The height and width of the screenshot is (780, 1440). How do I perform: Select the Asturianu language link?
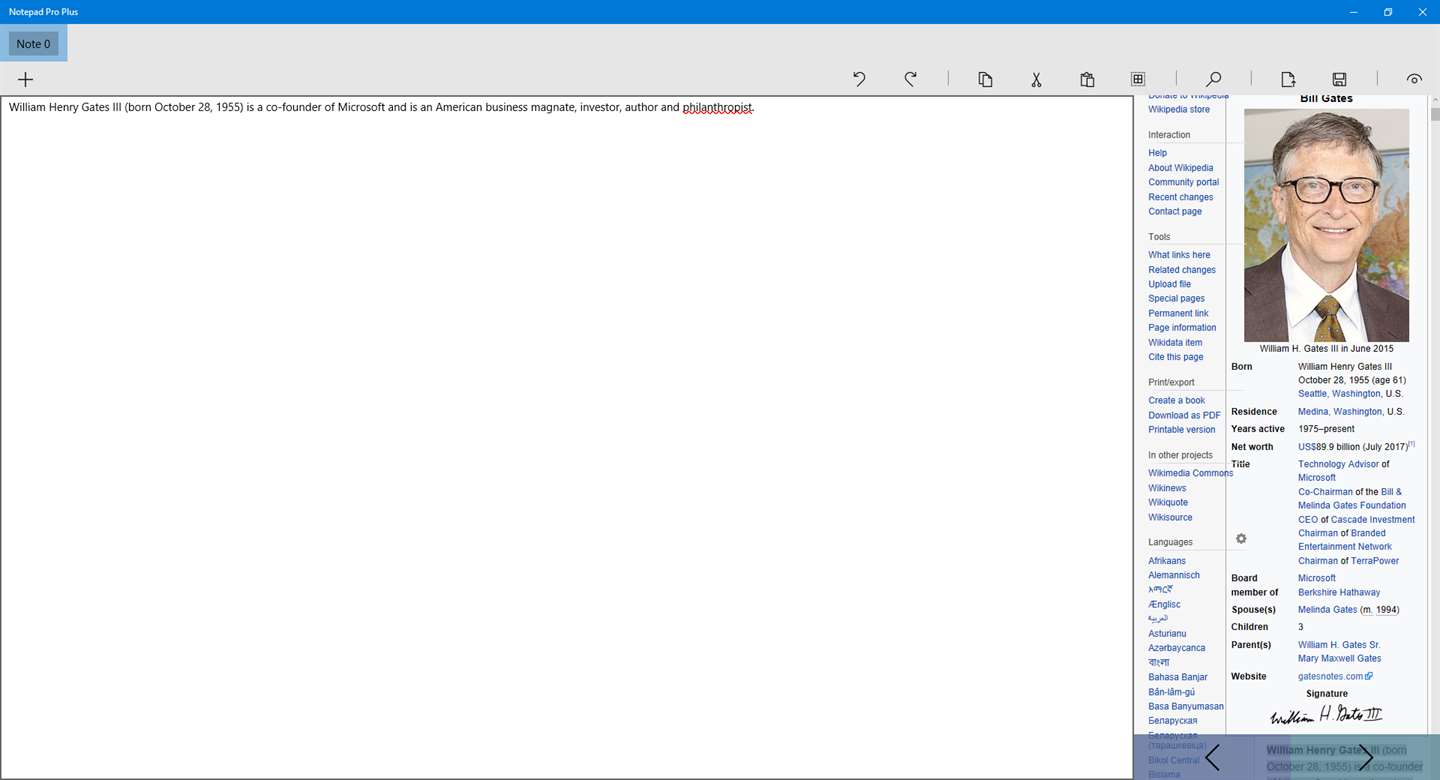coord(1167,633)
